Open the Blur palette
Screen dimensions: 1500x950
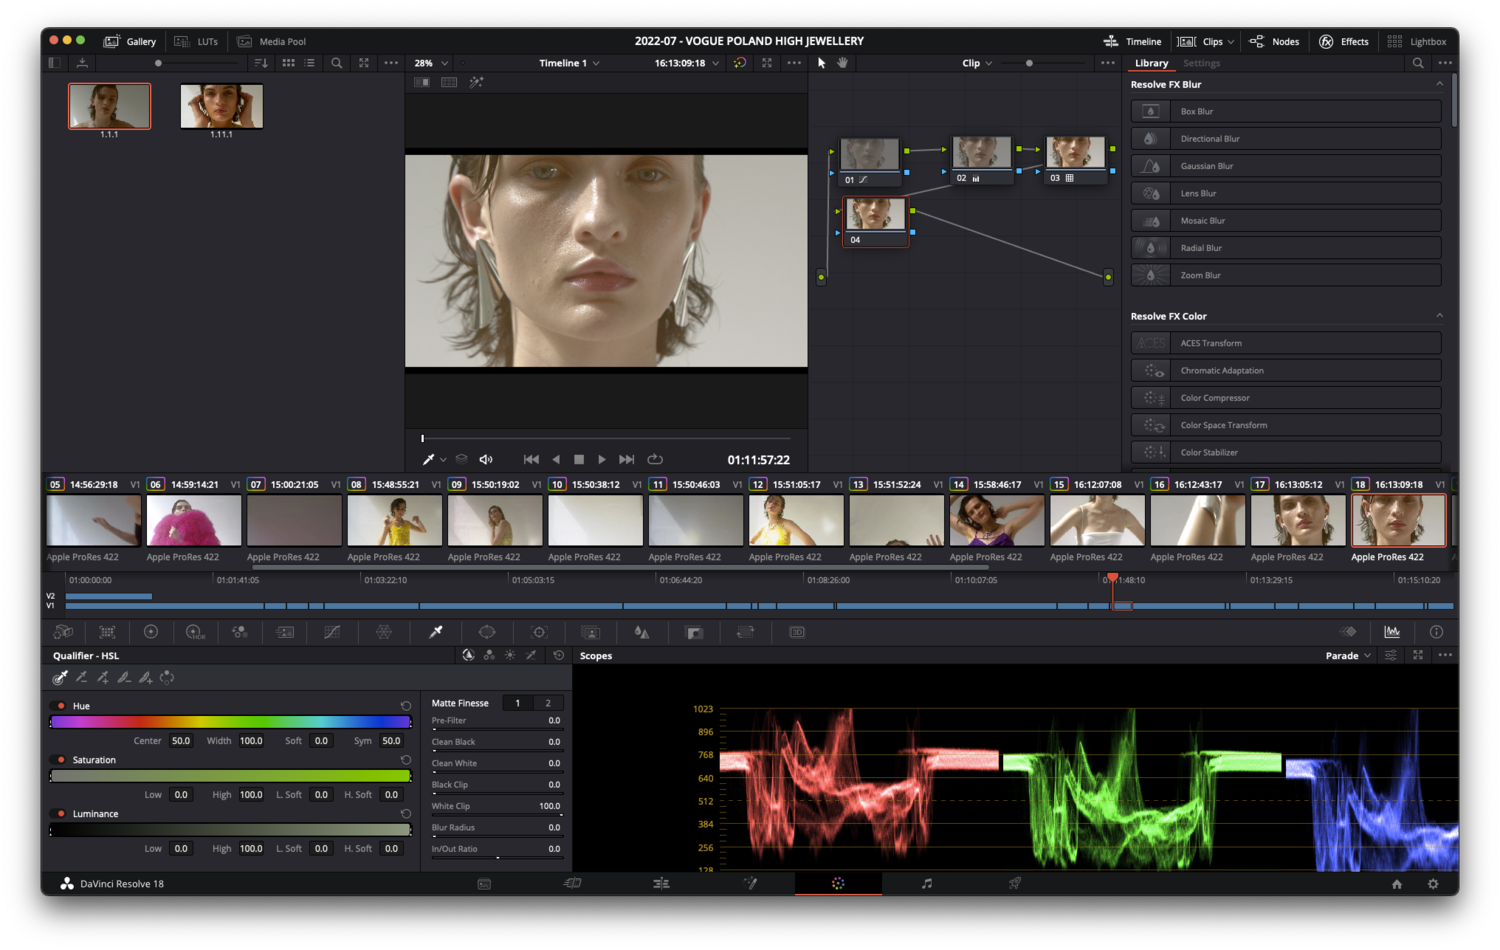[642, 632]
